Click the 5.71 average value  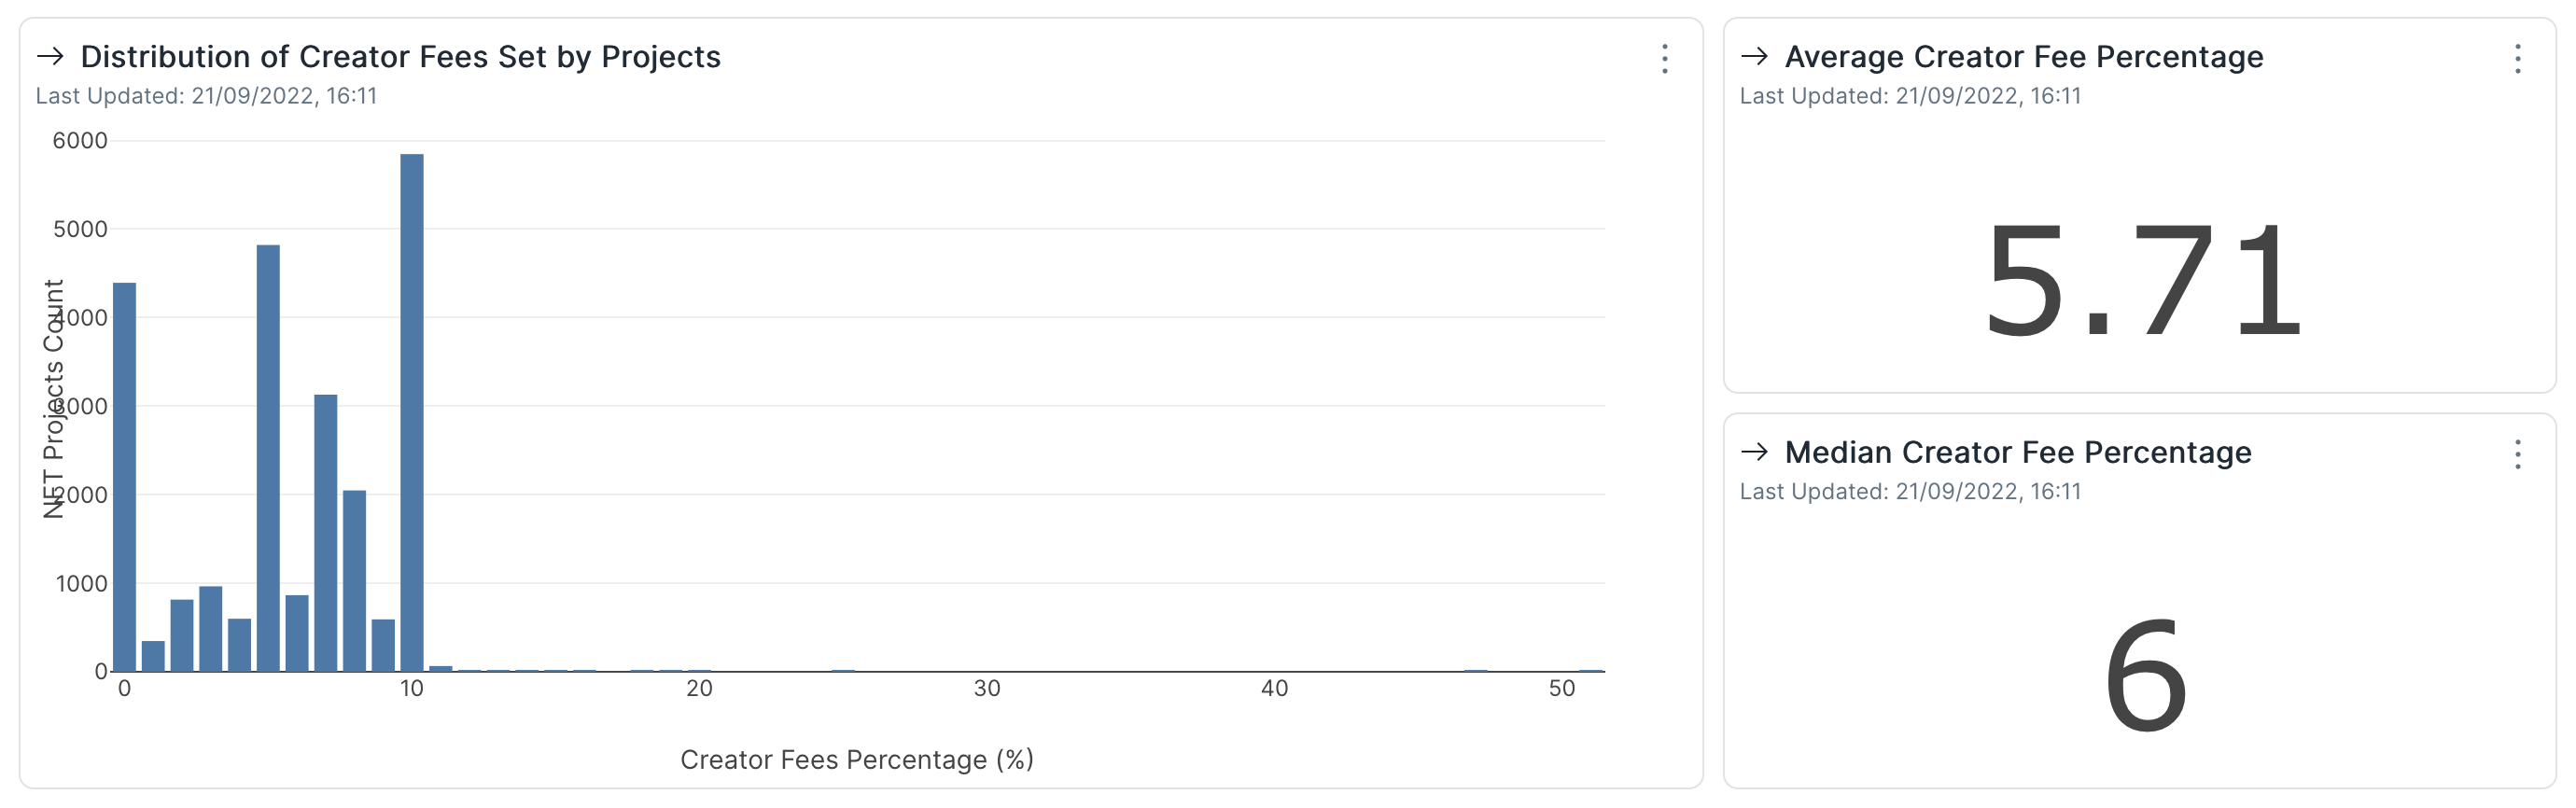(x=2142, y=282)
